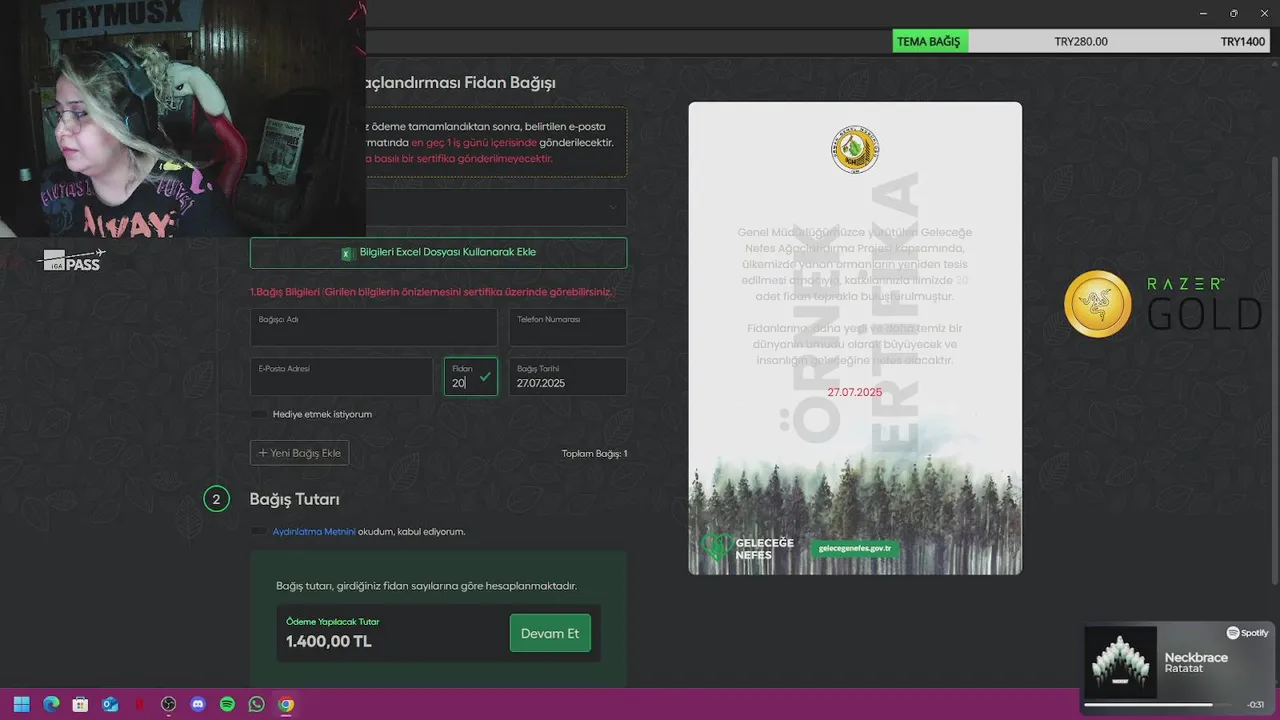Viewport: 1280px width, 720px height.
Task: Click the 'TEMA BAĞIŞ' green label
Action: pos(930,42)
